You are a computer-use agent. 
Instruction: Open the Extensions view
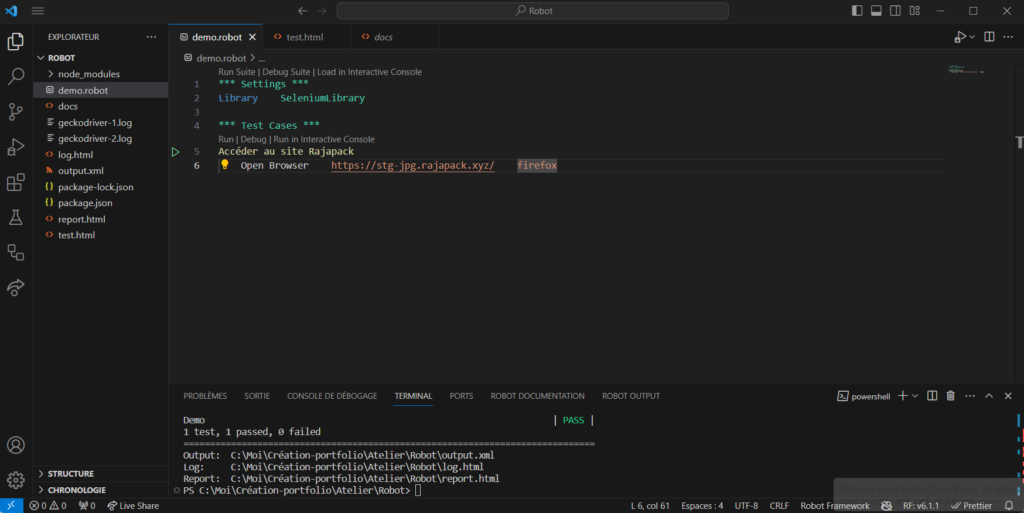click(x=16, y=182)
